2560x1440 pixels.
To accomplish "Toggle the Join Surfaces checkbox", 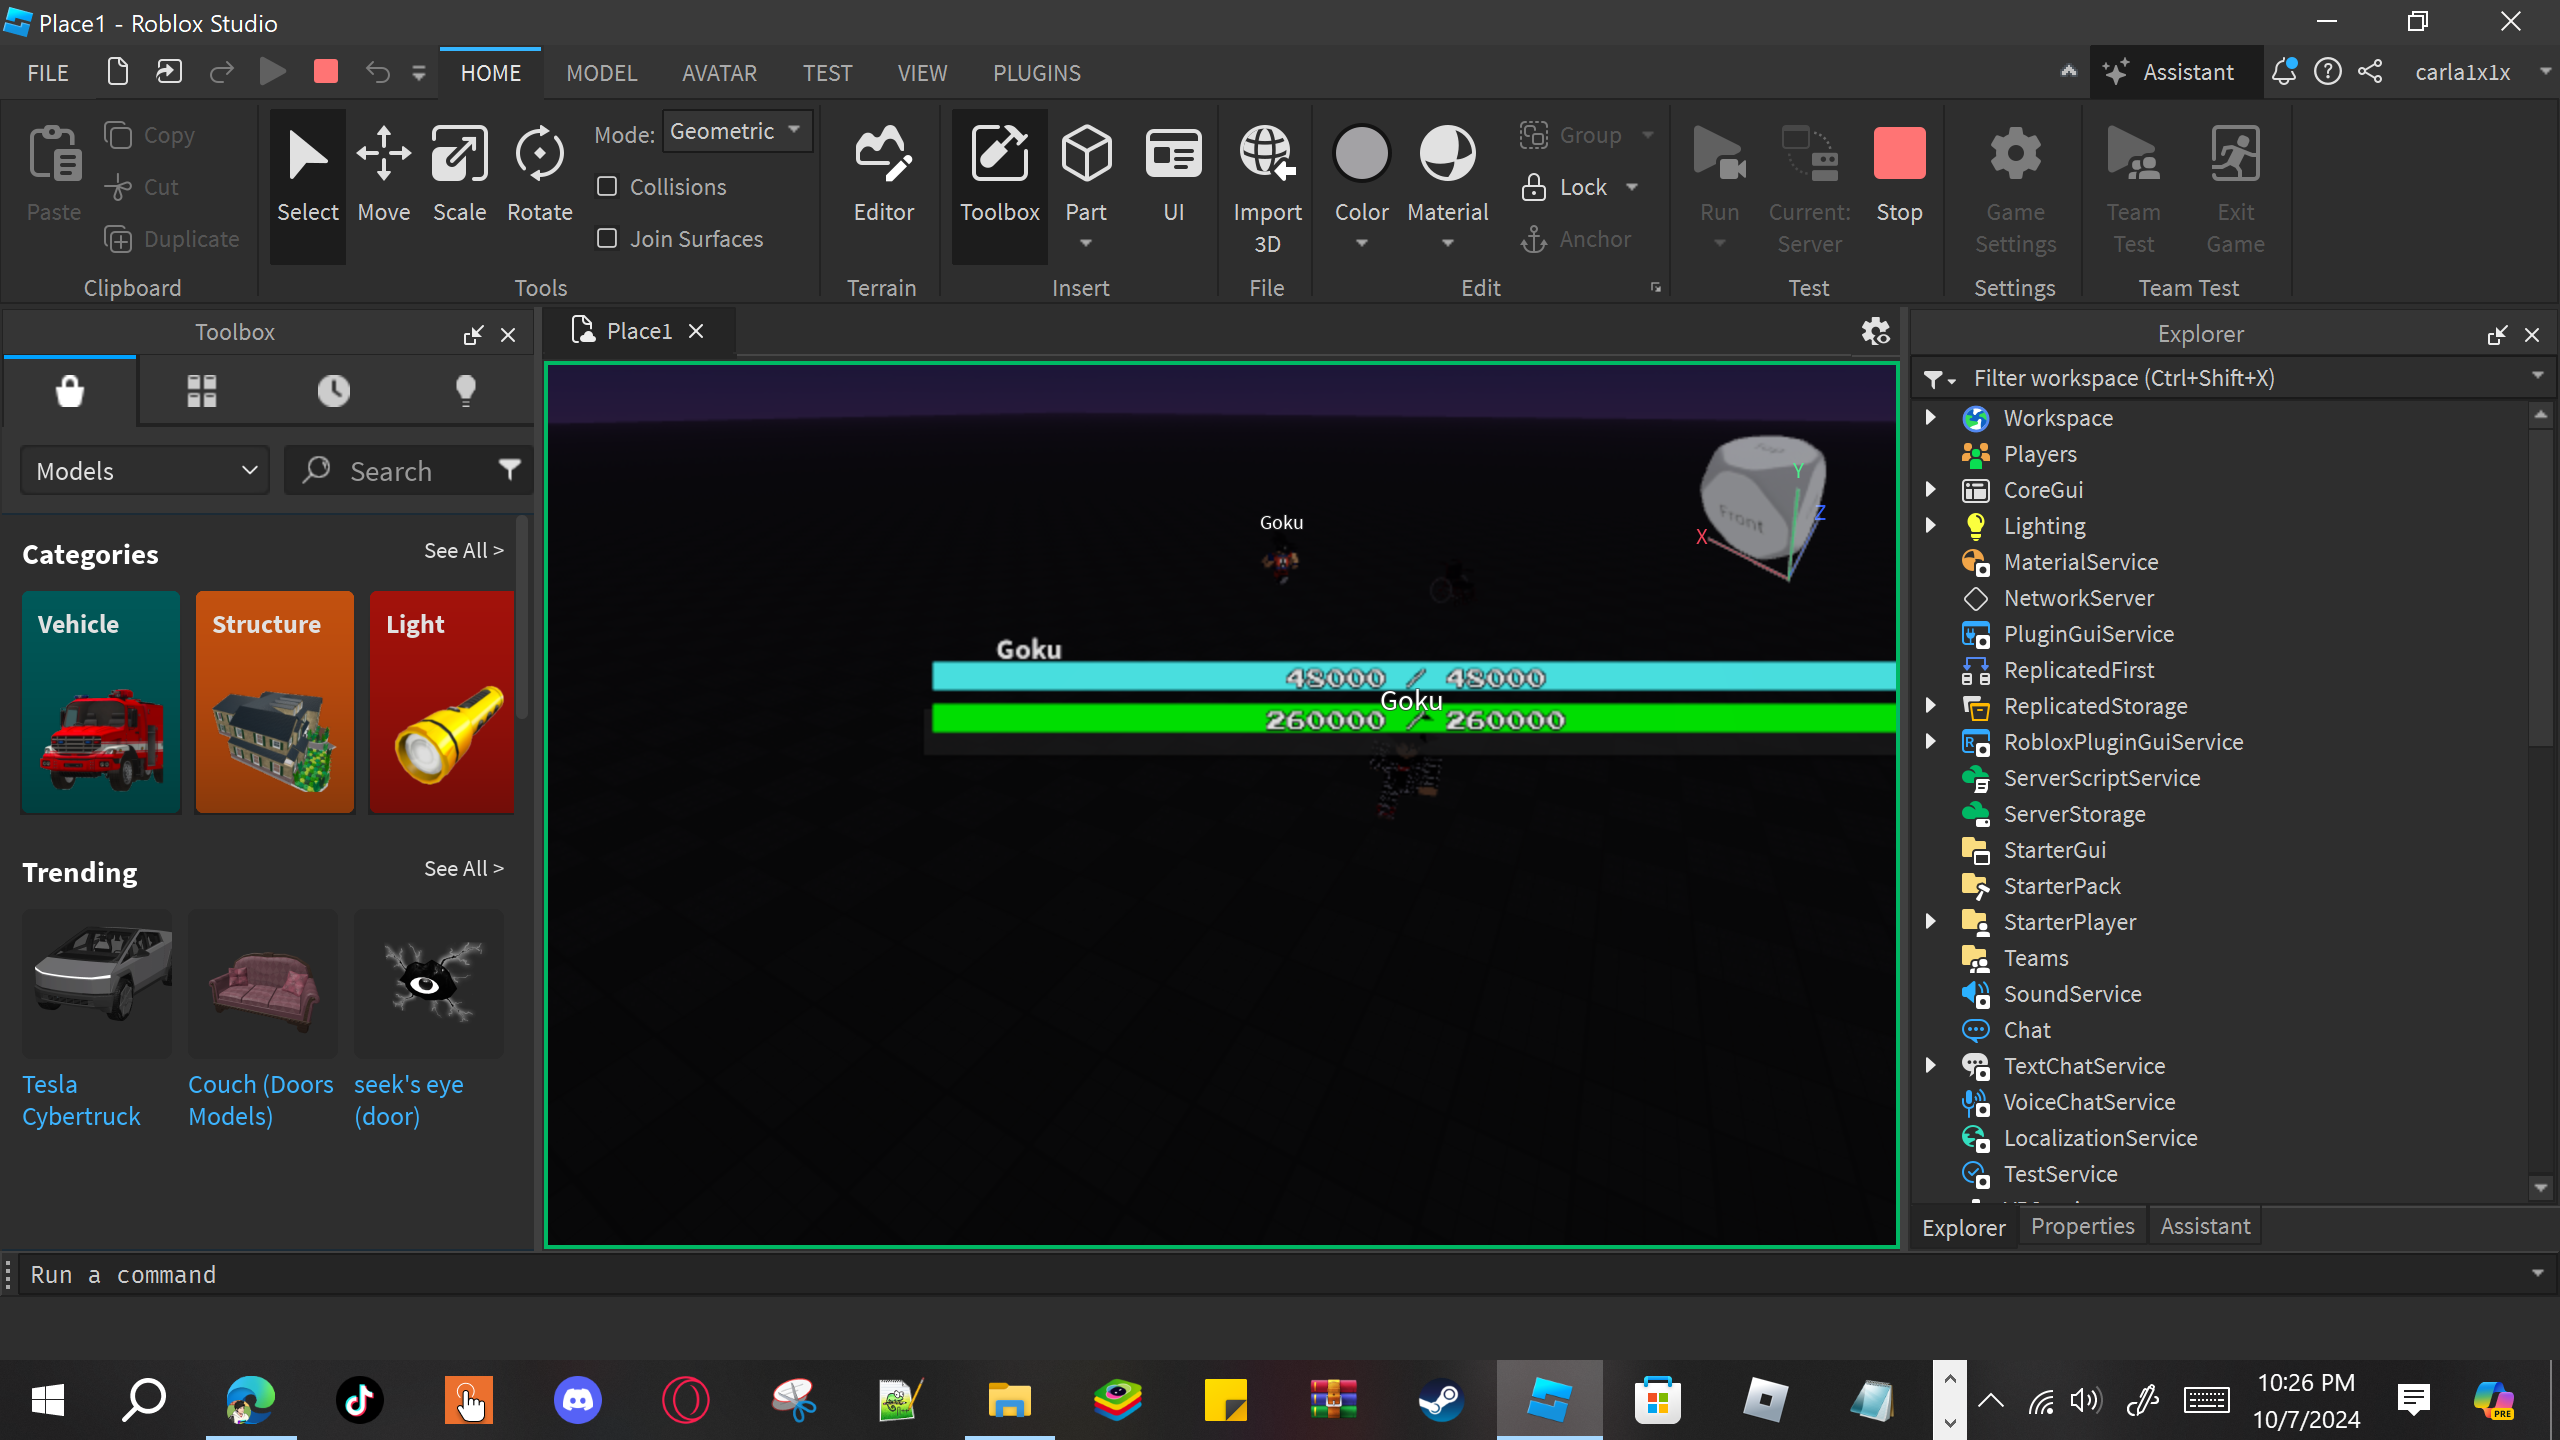I will point(607,239).
